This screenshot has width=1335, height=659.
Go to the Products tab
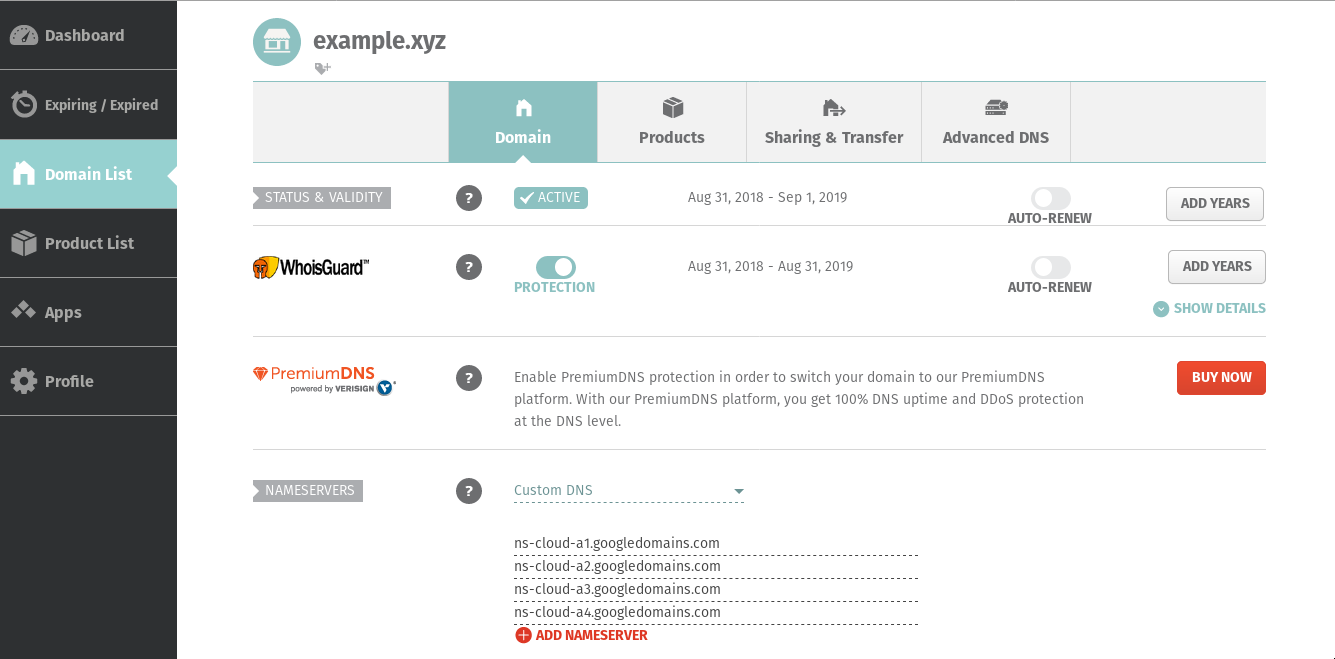click(671, 122)
